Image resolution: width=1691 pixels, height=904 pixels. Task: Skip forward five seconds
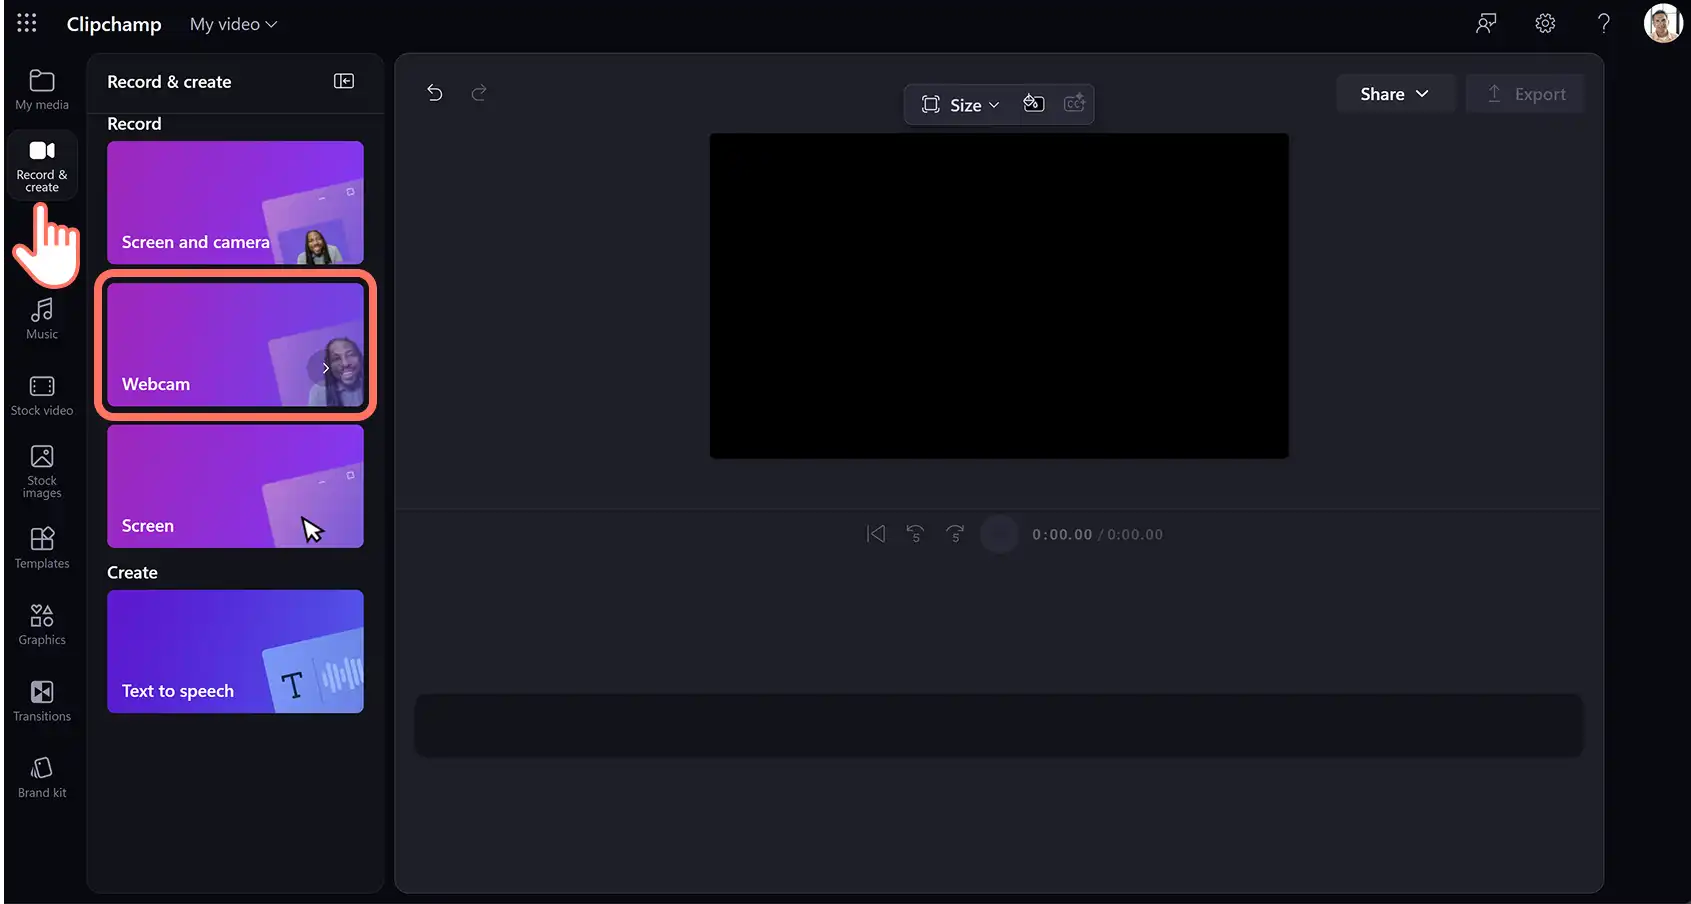click(x=956, y=534)
